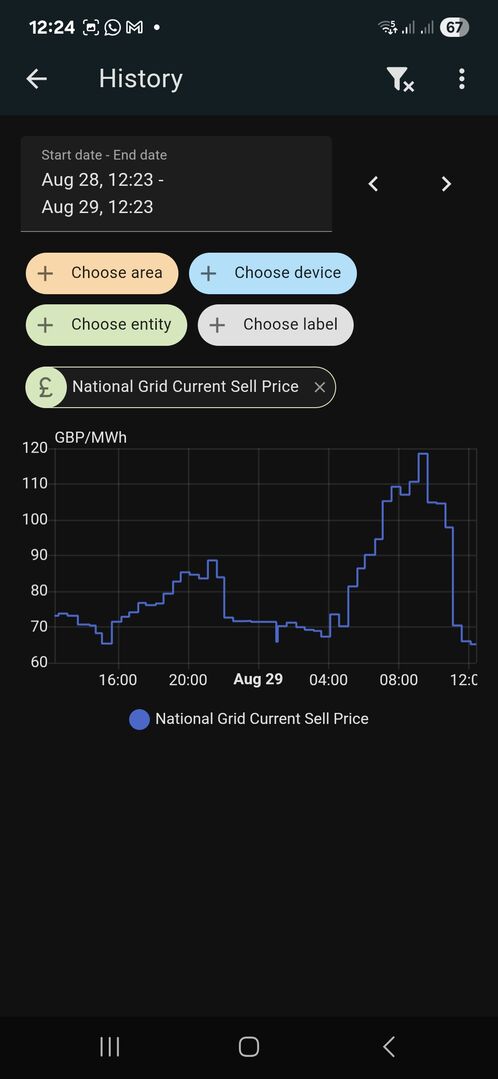This screenshot has height=1079, width=498.
Task: Tap the Aug 29 marker on time axis
Action: pyautogui.click(x=258, y=680)
